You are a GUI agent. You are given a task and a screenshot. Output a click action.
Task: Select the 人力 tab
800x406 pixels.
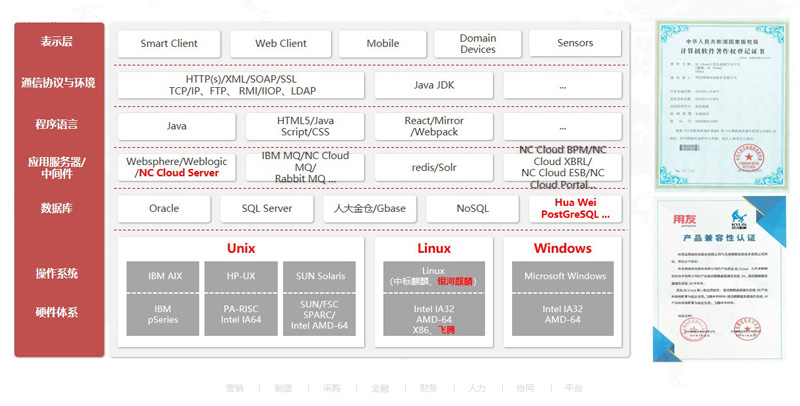coord(477,387)
